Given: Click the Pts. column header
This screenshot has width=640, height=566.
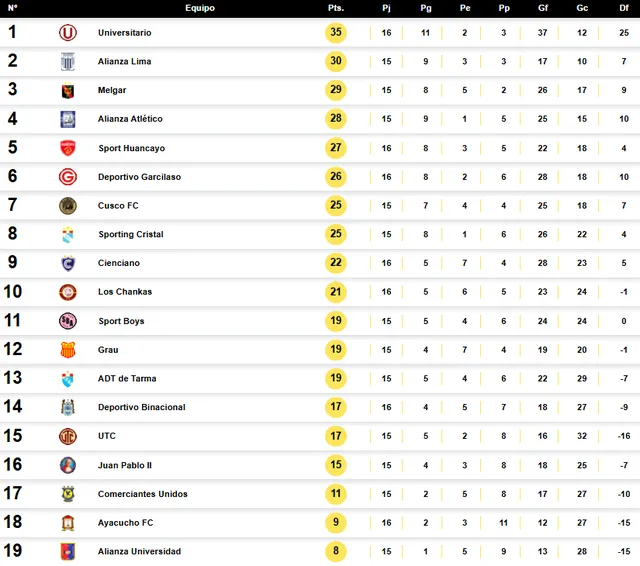Looking at the screenshot, I should [336, 8].
